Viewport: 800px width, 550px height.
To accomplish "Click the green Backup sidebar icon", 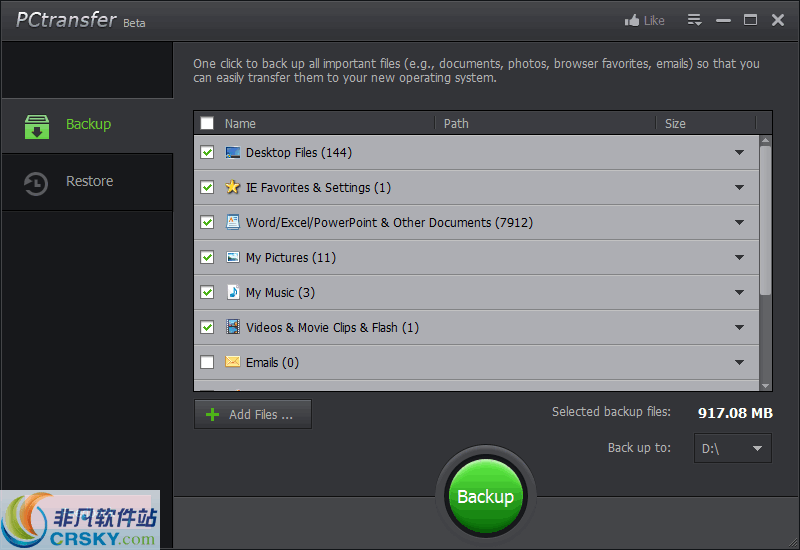I will [37, 127].
